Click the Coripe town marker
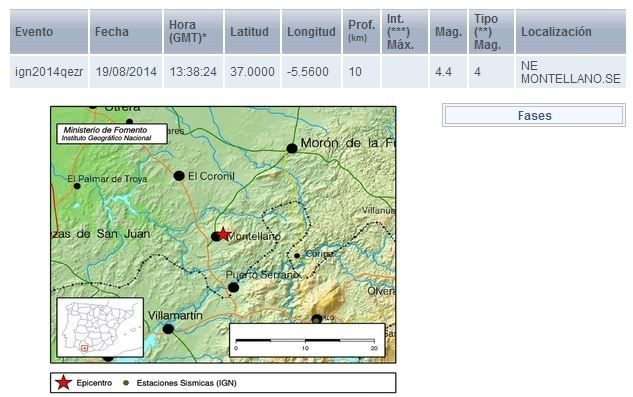633x397 pixels. click(x=297, y=256)
